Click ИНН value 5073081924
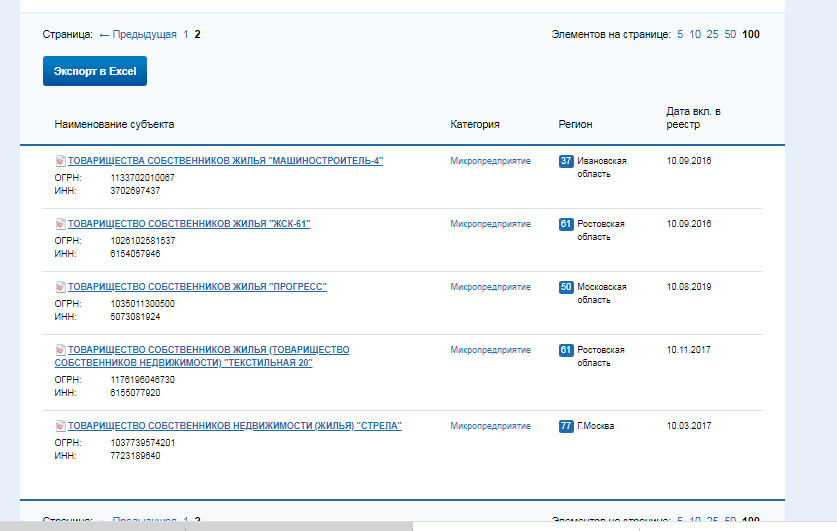 tap(135, 316)
